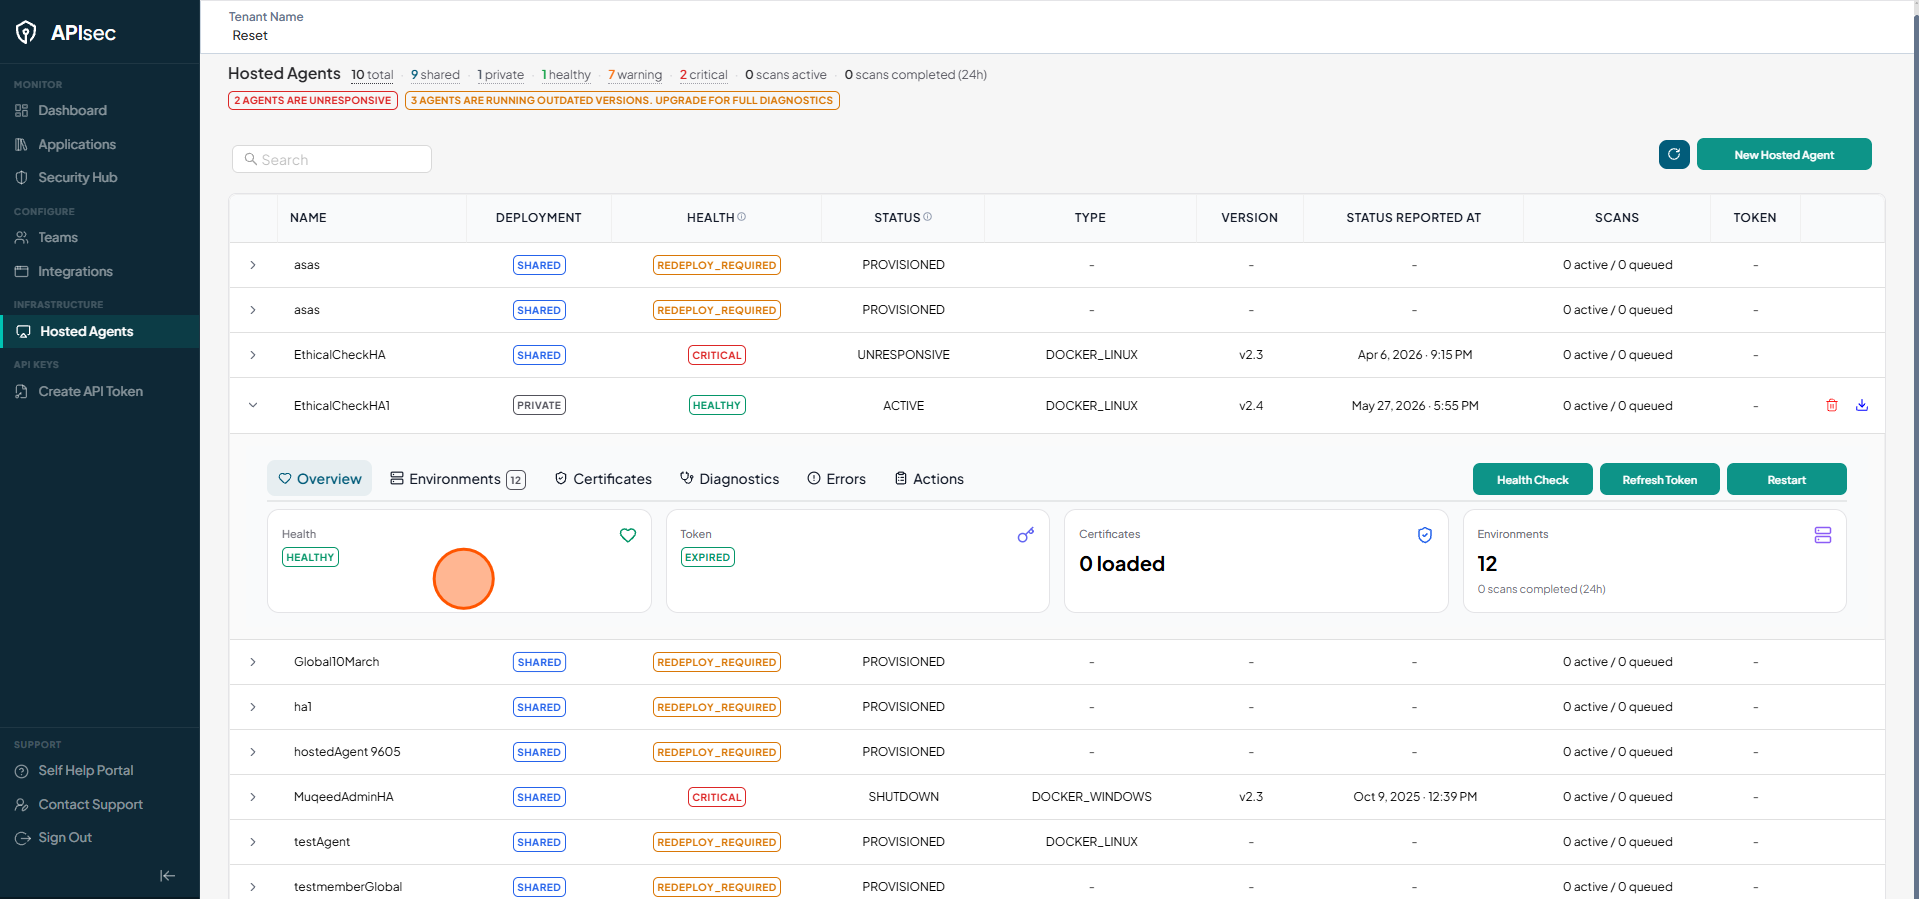This screenshot has height=899, width=1919.
Task: Click the Health column info icon
Action: click(x=742, y=217)
